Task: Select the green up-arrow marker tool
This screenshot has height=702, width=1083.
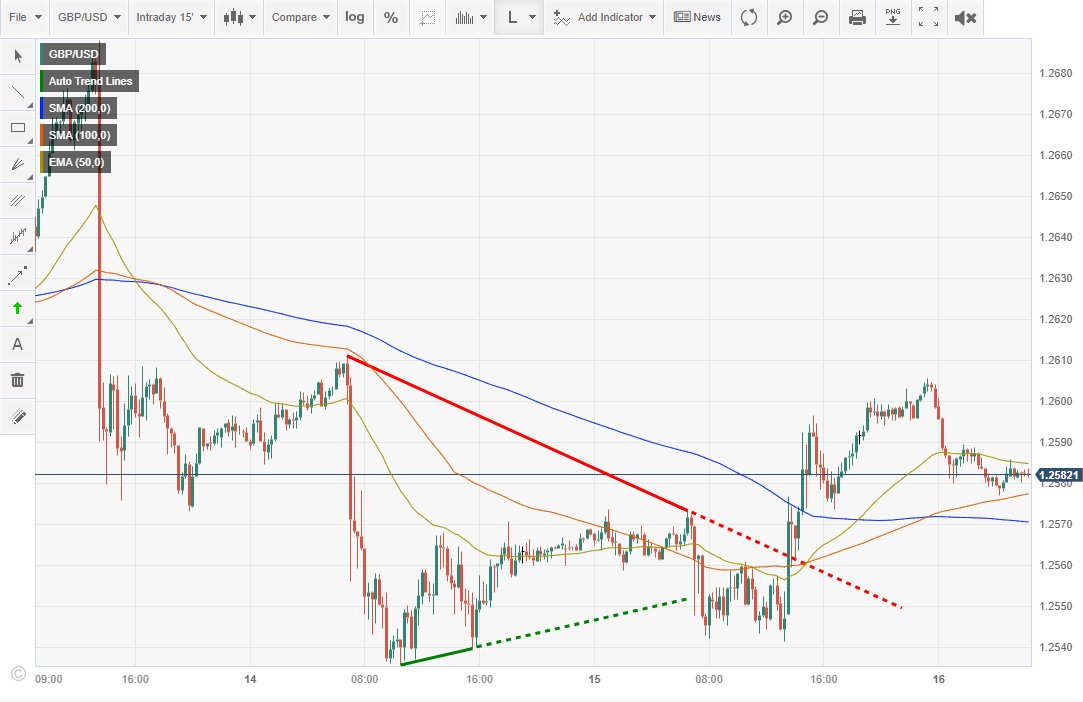Action: [18, 308]
